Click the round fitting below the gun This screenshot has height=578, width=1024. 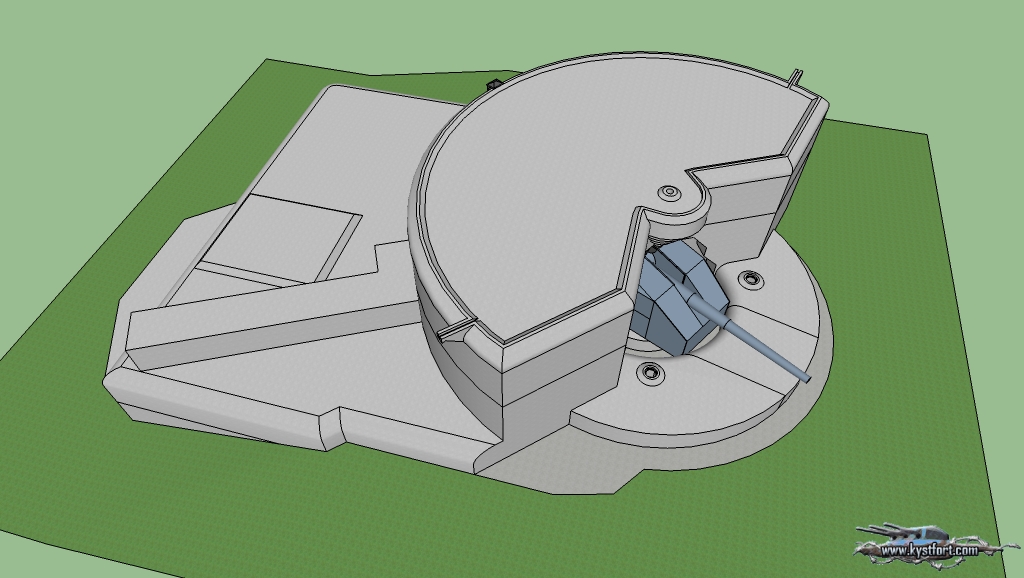point(652,372)
